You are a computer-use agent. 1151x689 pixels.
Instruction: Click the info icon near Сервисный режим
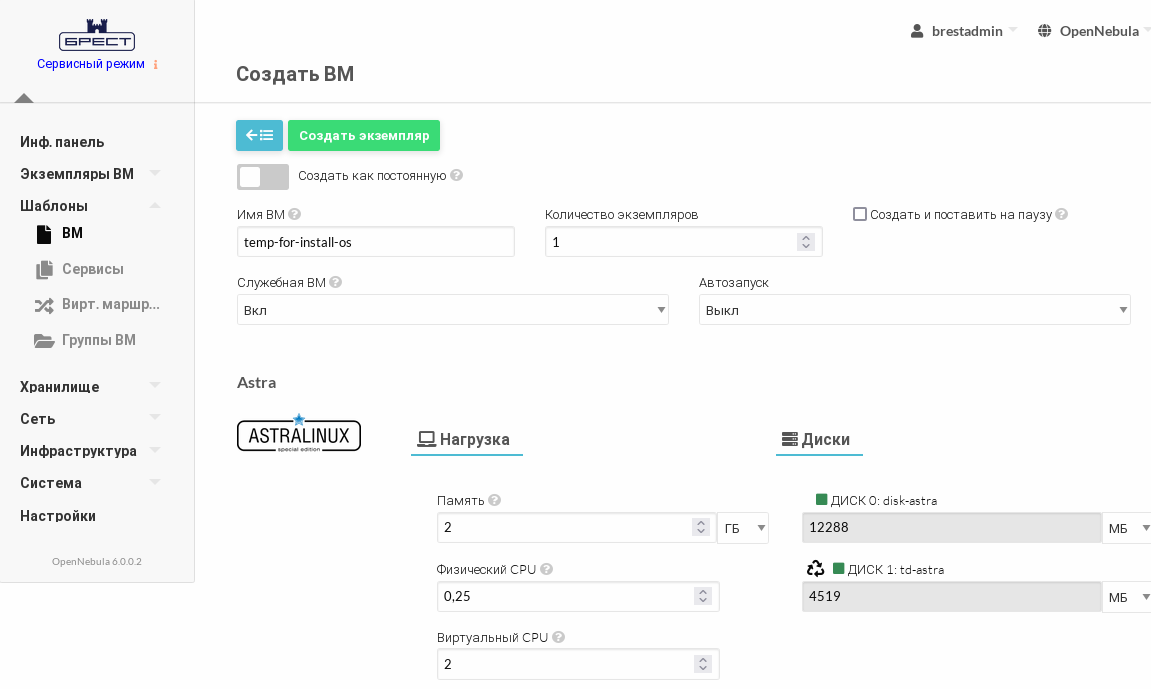[156, 64]
